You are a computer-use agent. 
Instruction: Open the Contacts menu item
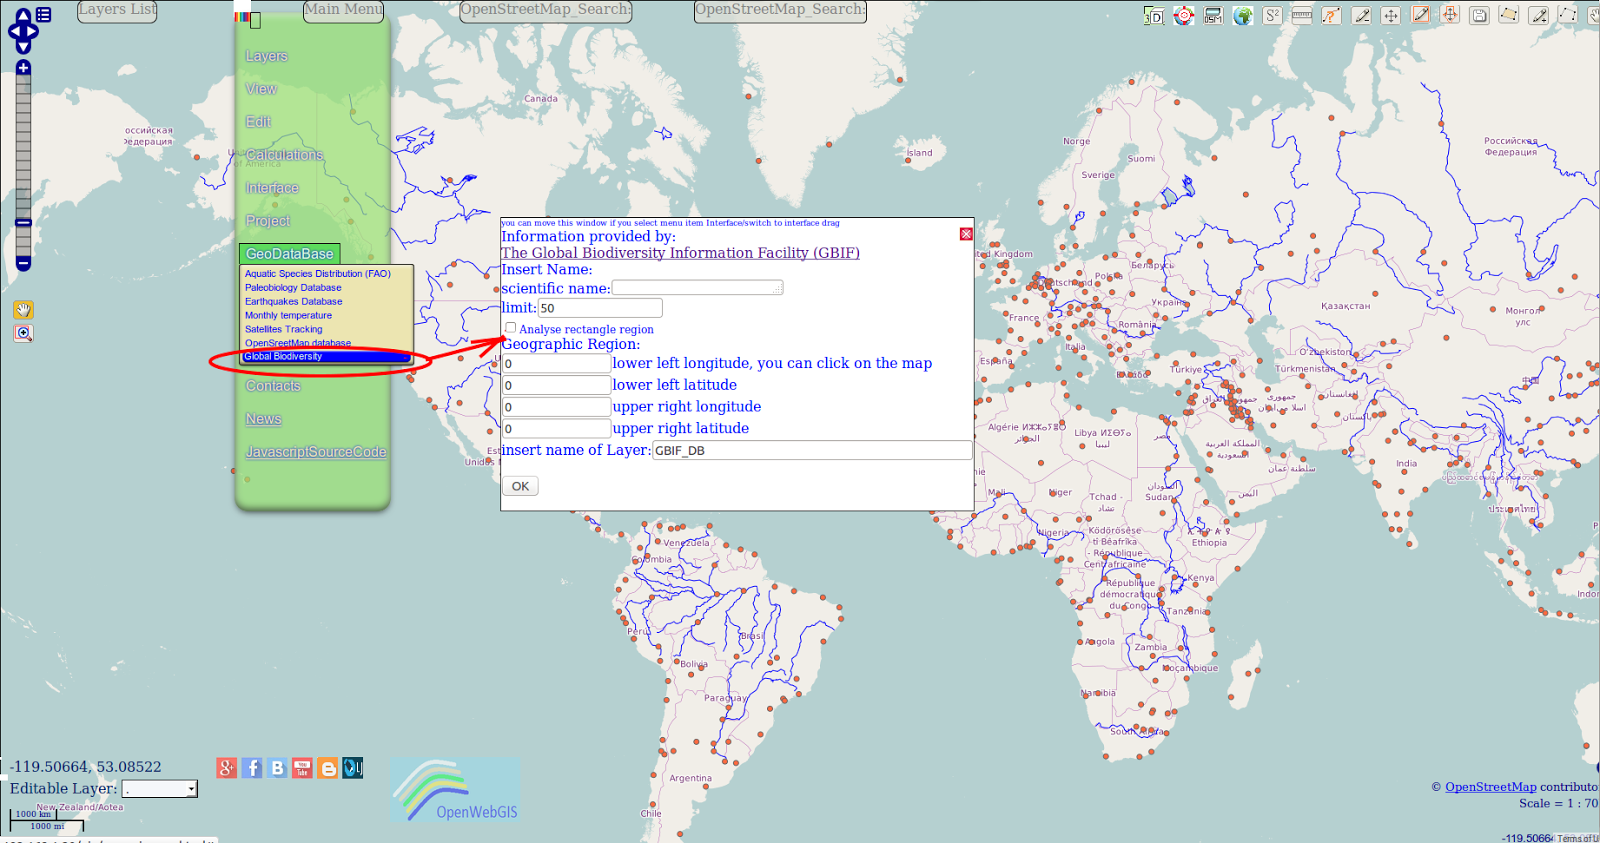[273, 386]
